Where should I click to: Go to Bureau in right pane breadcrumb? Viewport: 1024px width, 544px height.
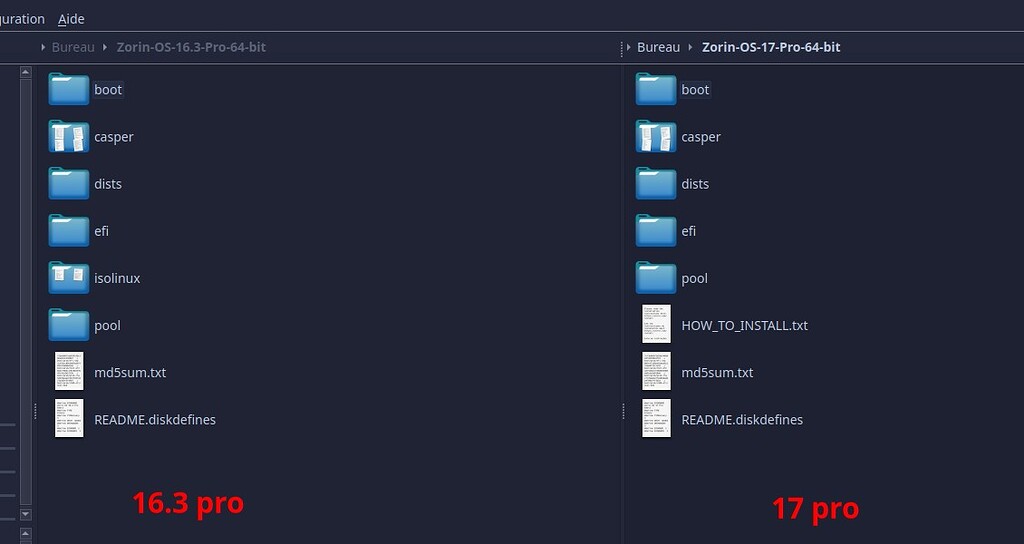(x=658, y=47)
